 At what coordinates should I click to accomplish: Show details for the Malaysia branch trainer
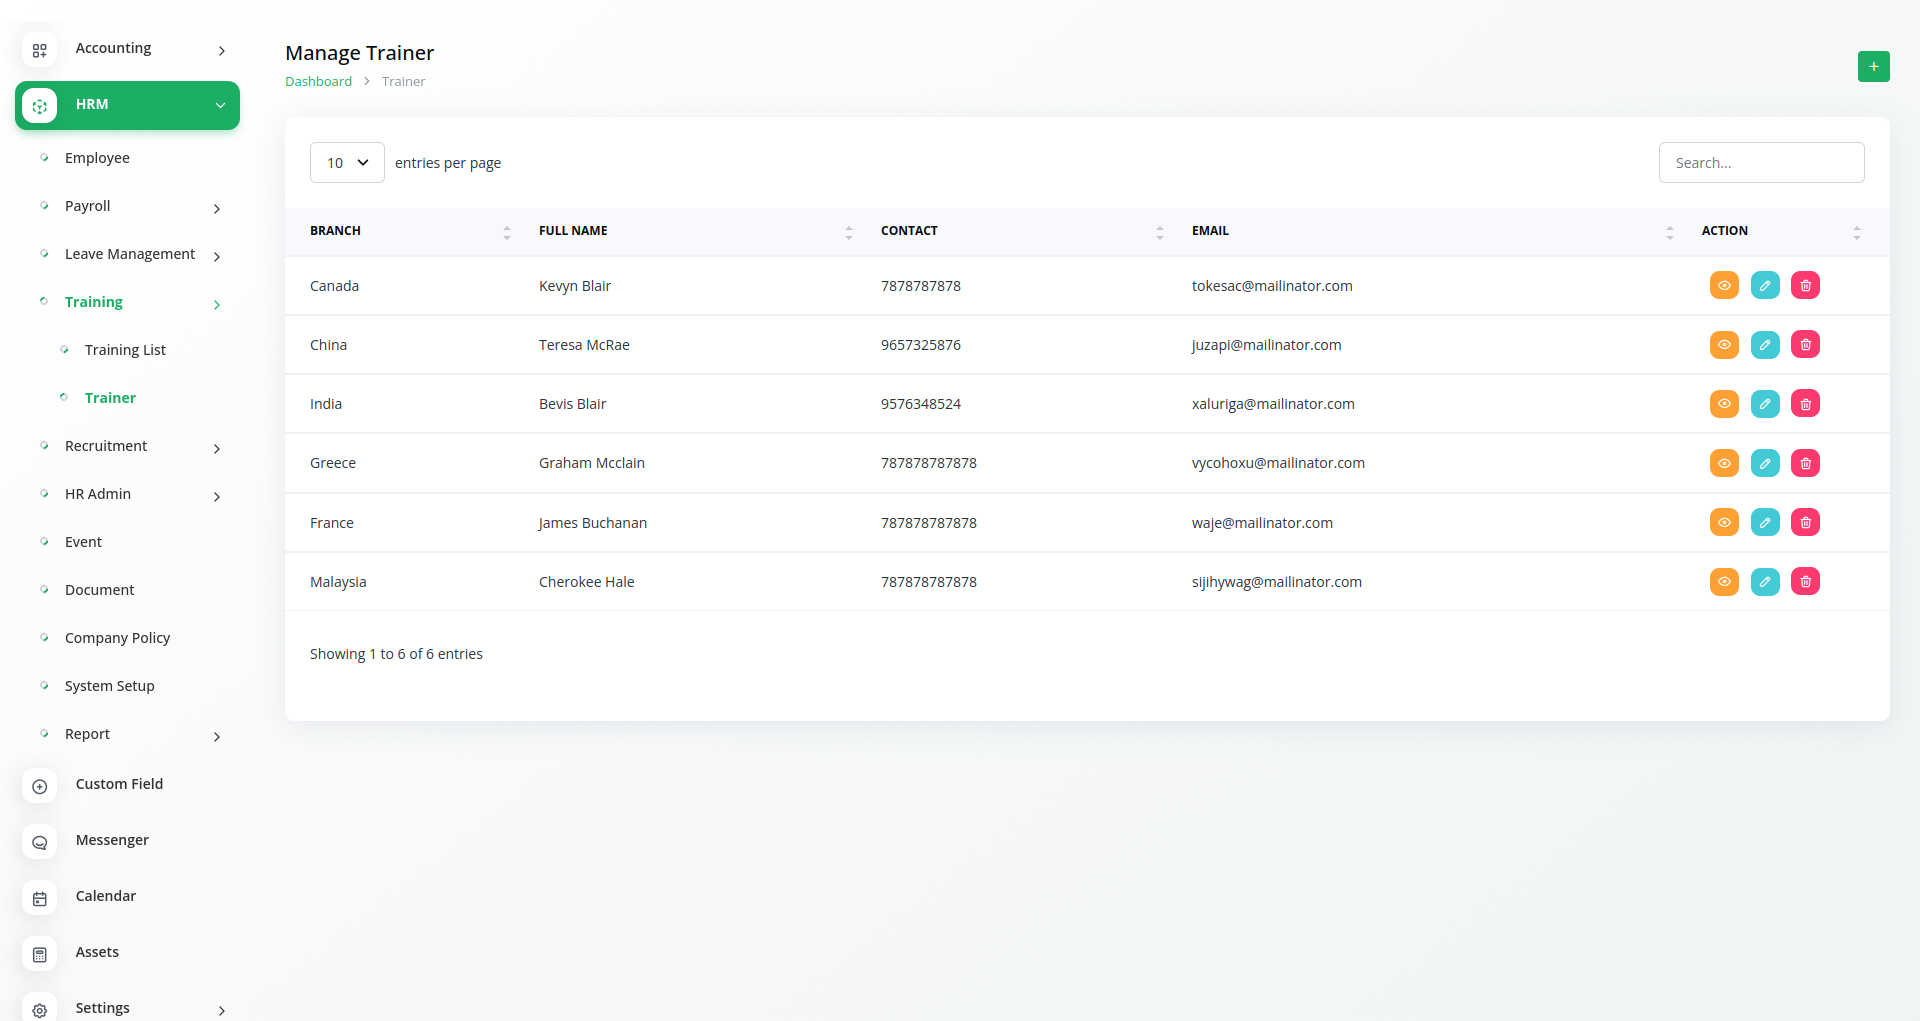1724,582
